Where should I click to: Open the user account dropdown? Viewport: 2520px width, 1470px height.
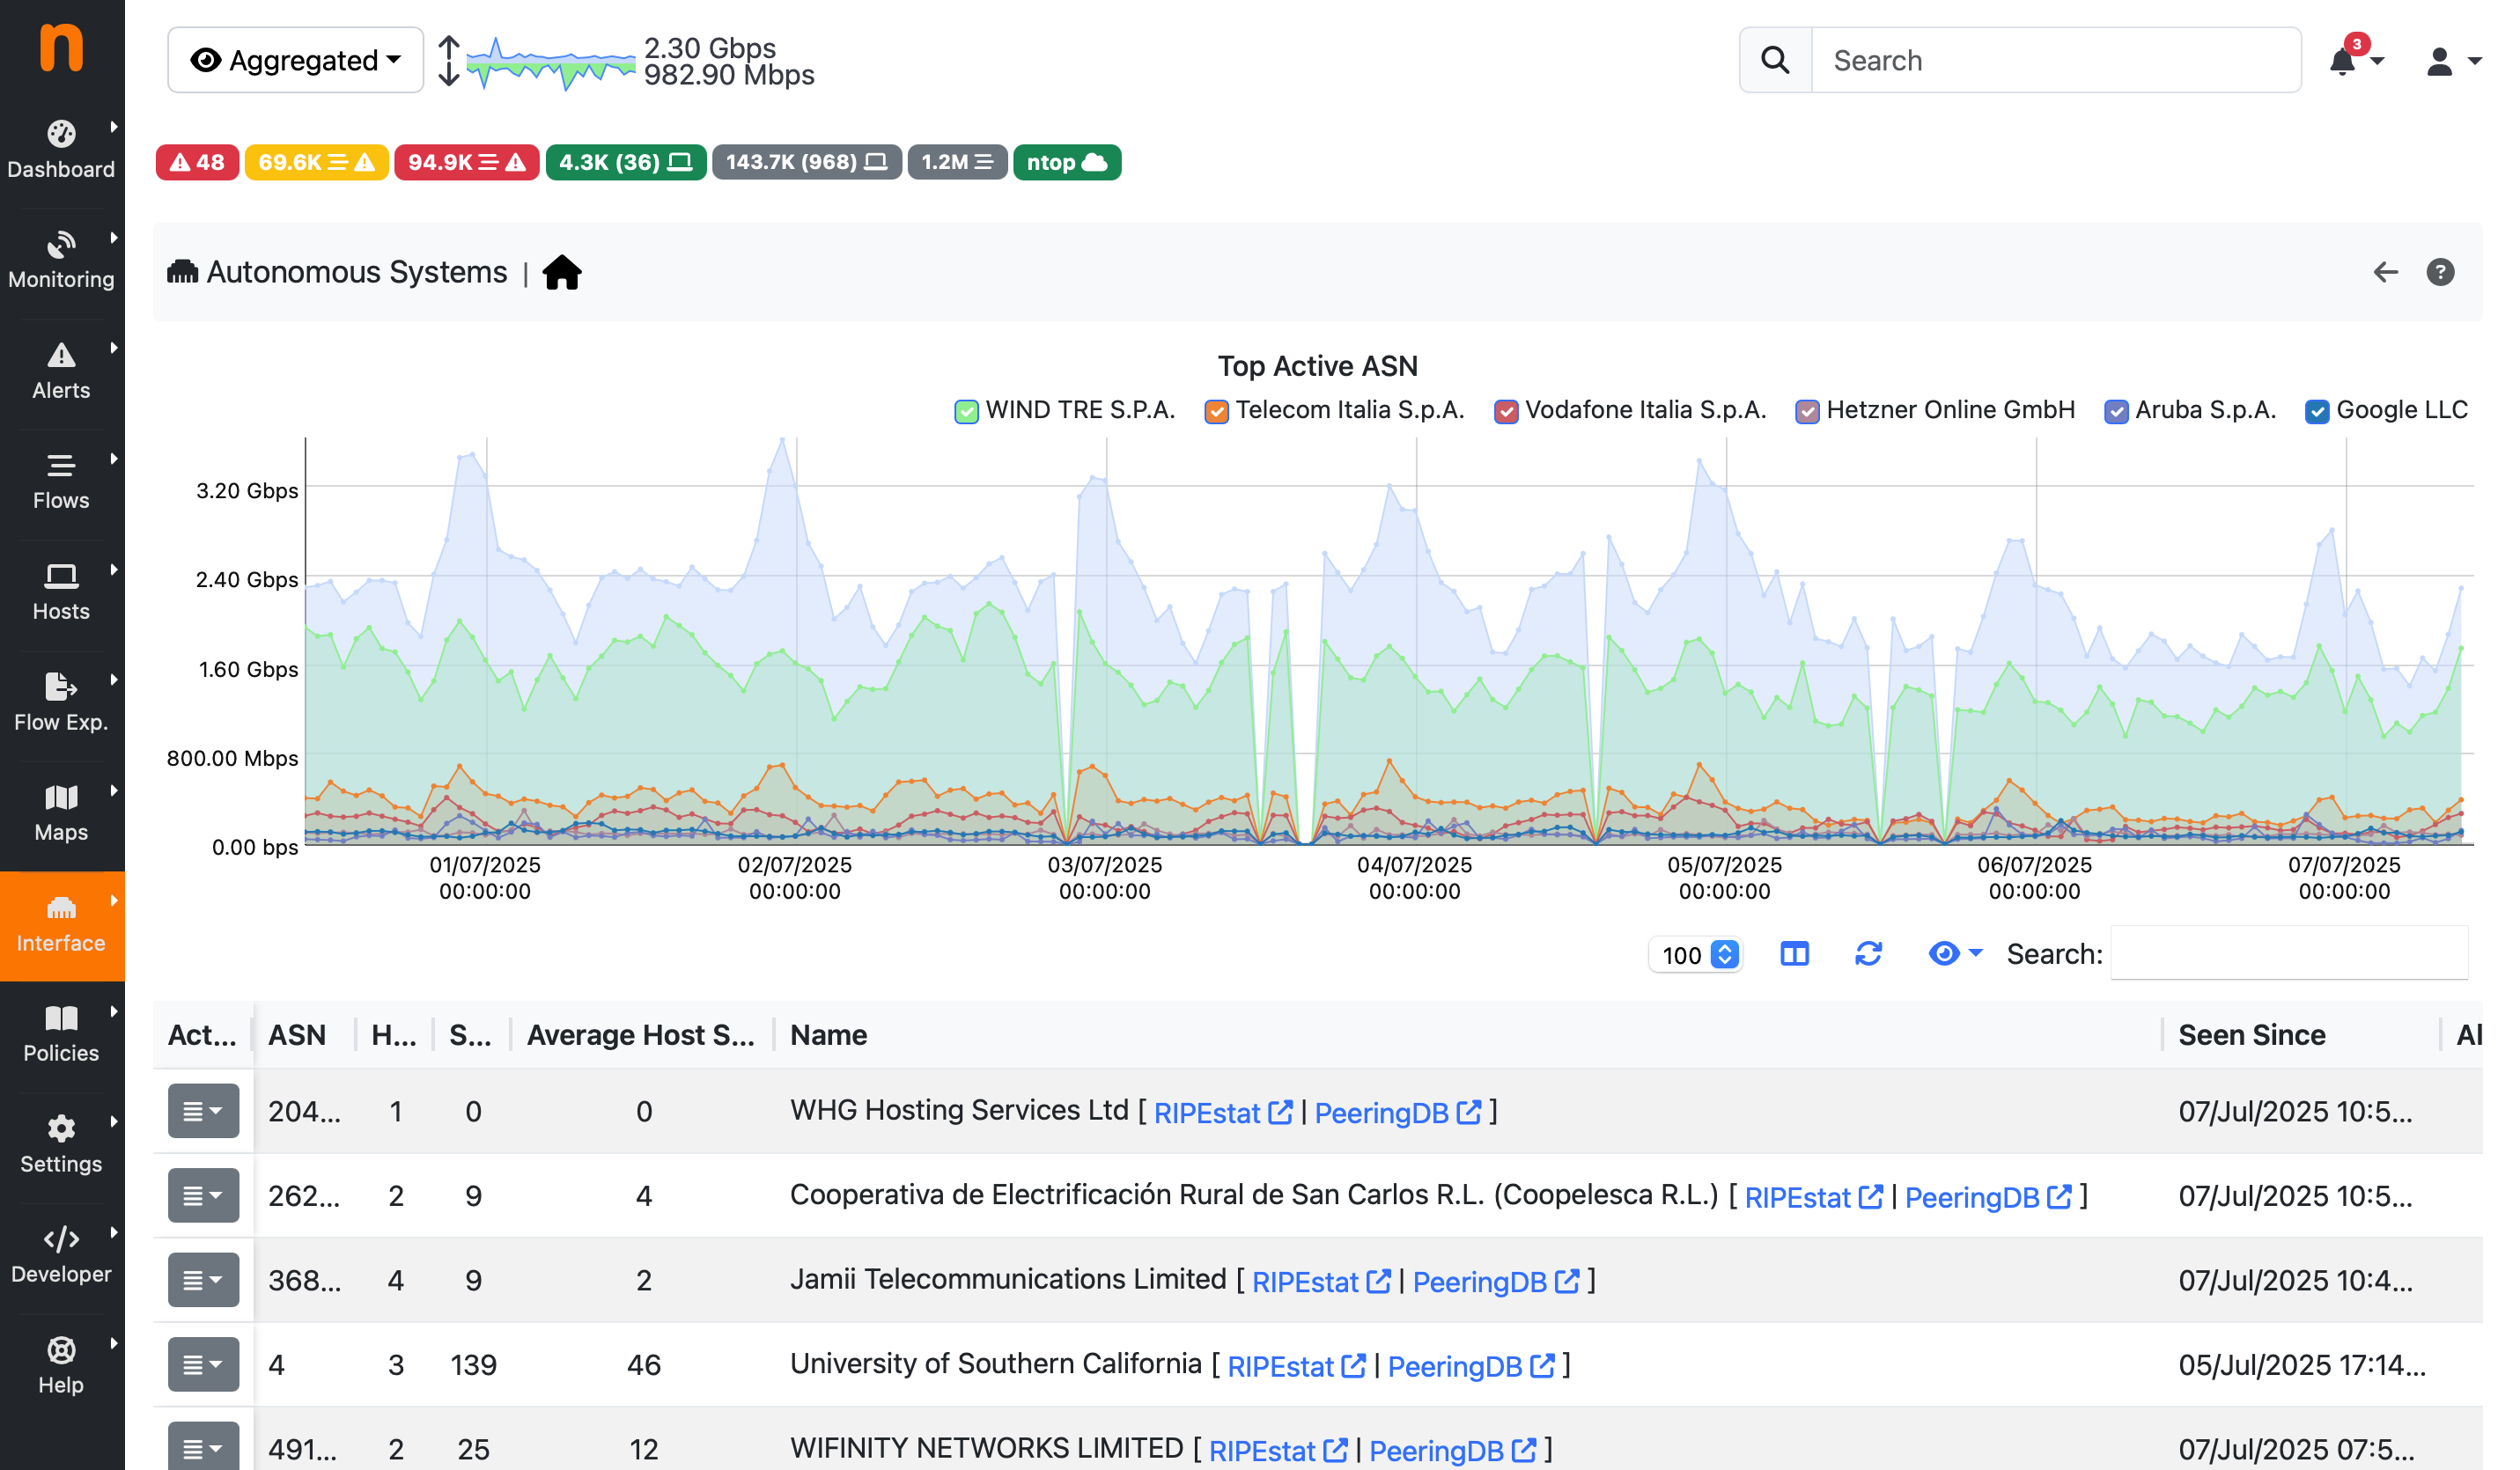pos(2452,61)
